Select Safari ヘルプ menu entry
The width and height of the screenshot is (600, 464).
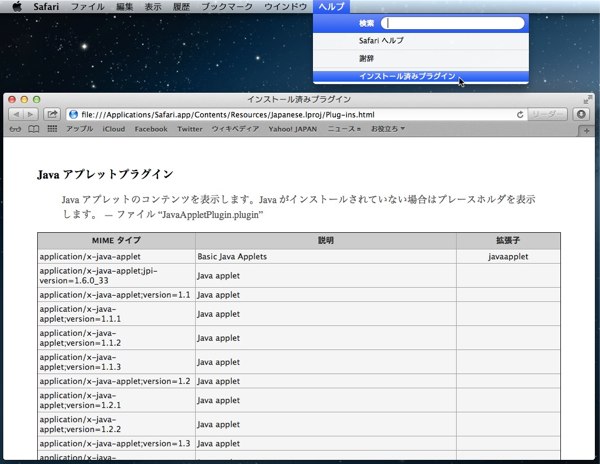click(x=421, y=41)
